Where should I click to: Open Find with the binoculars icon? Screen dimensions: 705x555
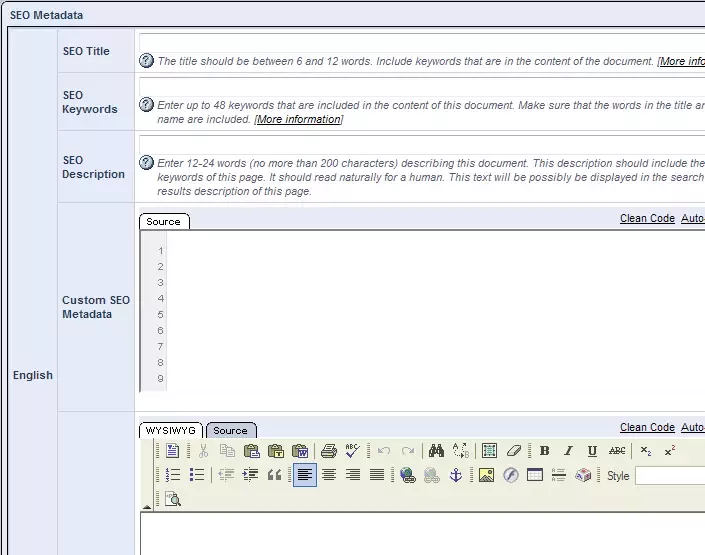click(436, 451)
